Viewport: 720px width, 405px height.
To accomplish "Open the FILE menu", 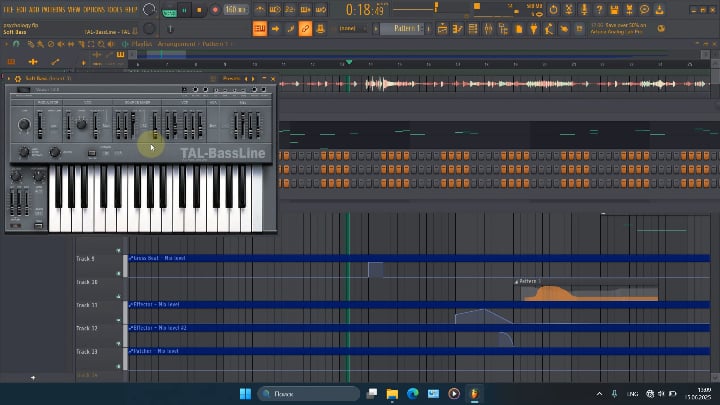I will [8, 9].
